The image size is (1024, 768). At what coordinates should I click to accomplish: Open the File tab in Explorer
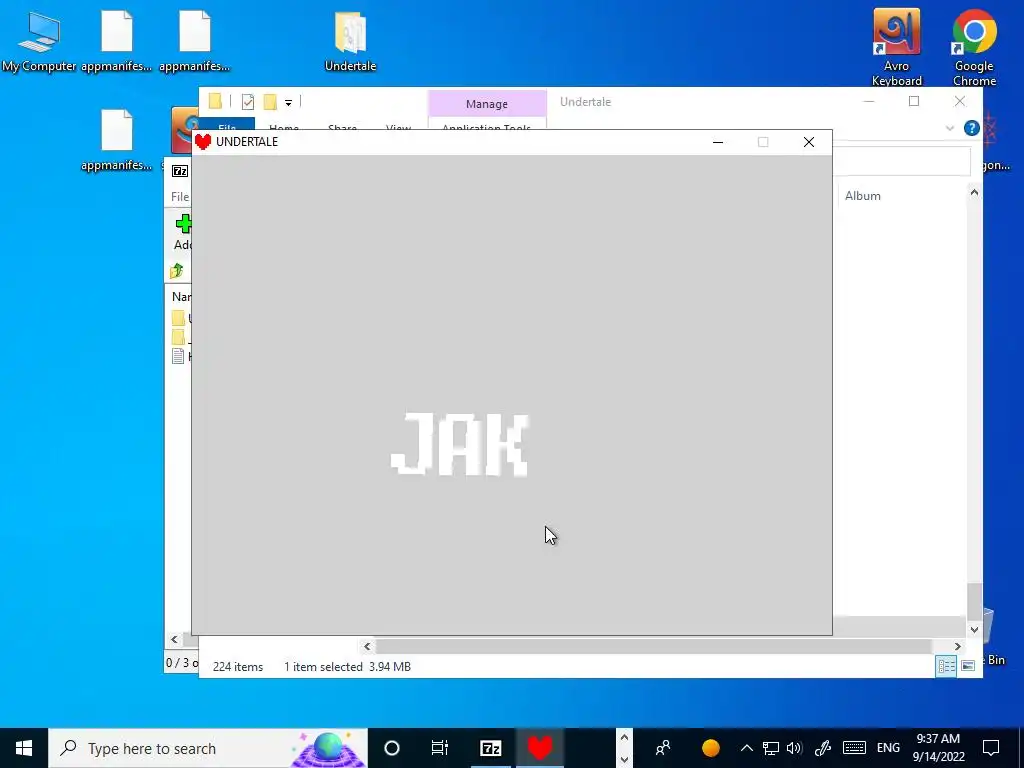pyautogui.click(x=227, y=125)
